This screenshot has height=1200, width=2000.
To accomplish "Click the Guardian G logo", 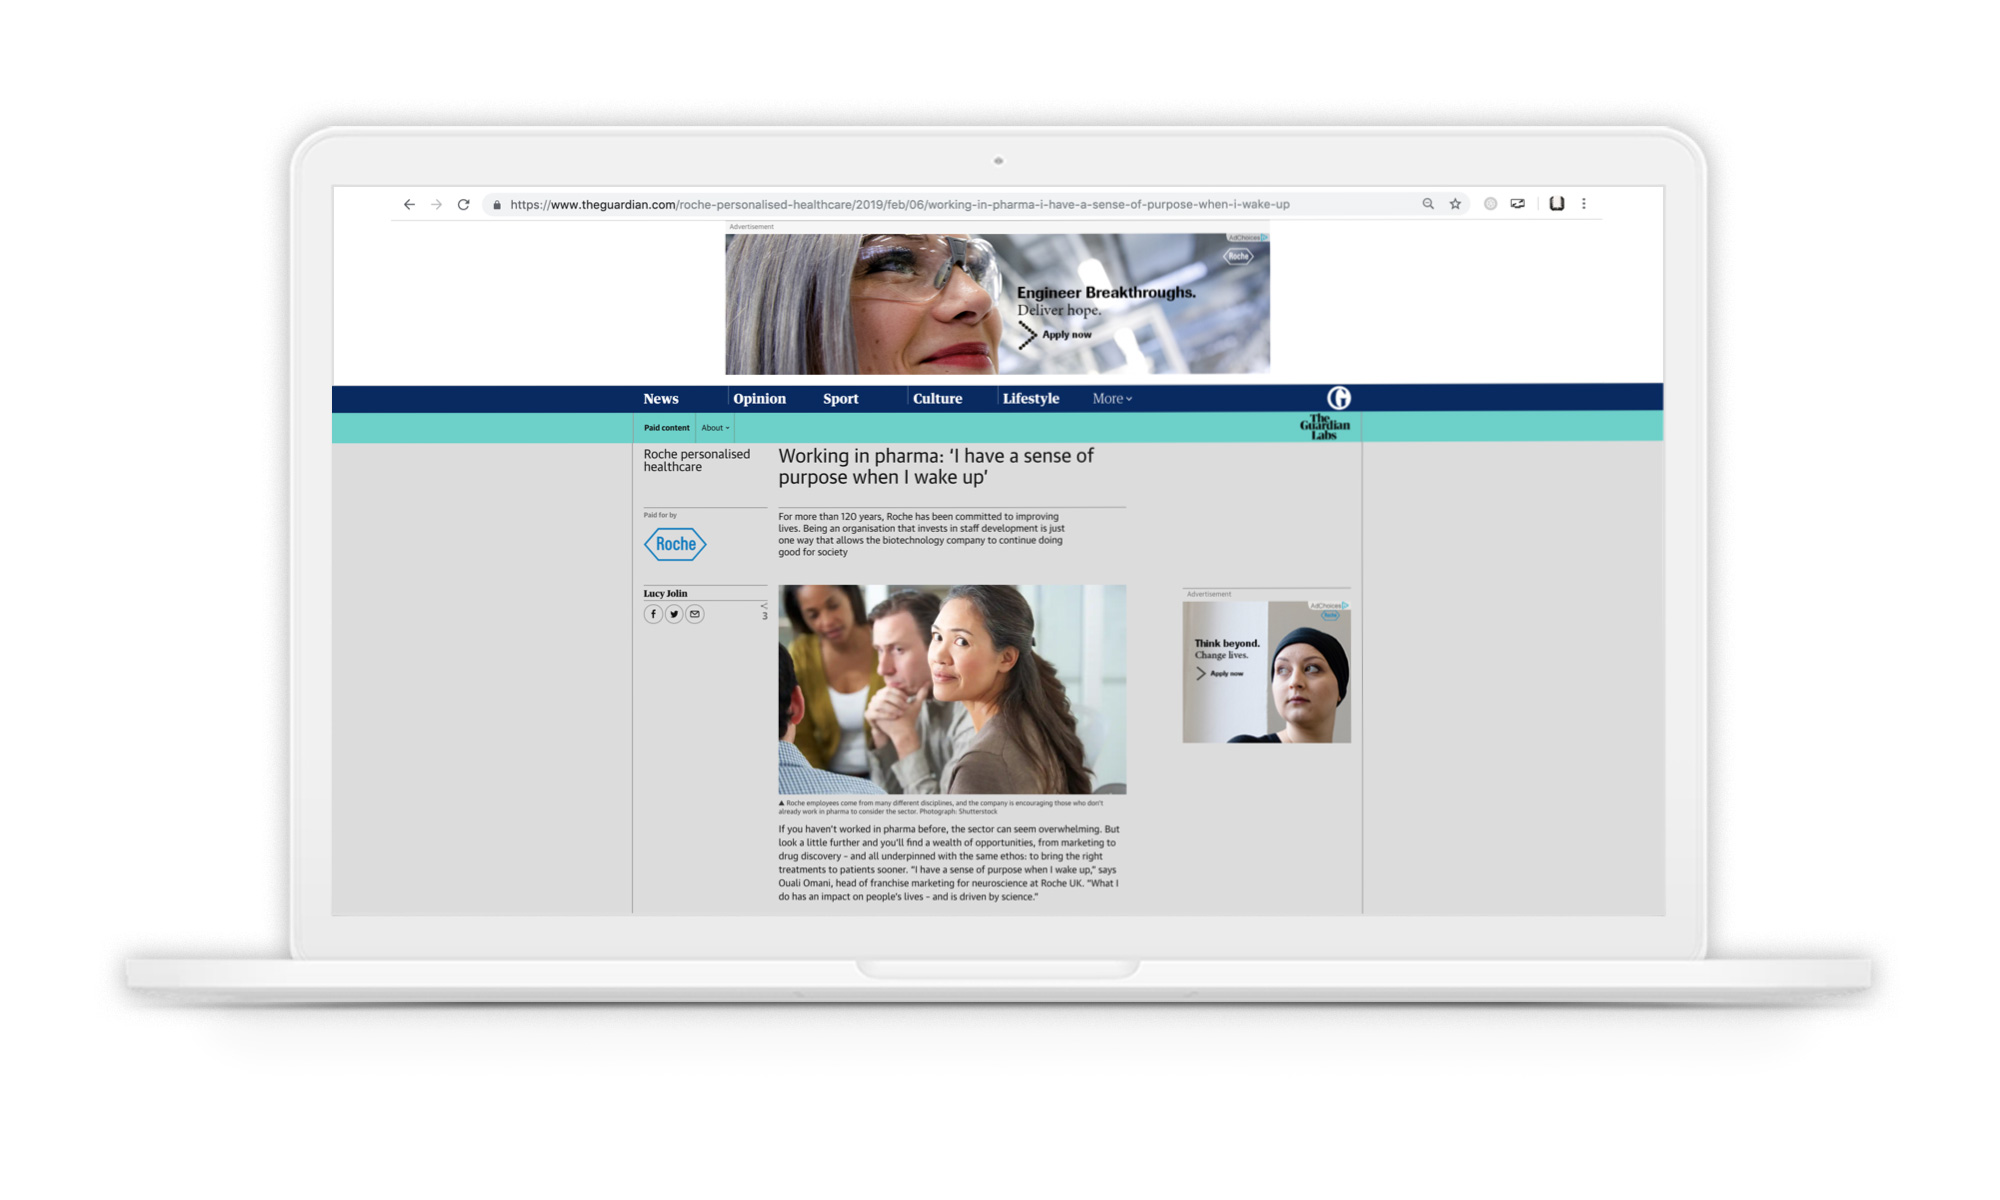I will point(1339,398).
